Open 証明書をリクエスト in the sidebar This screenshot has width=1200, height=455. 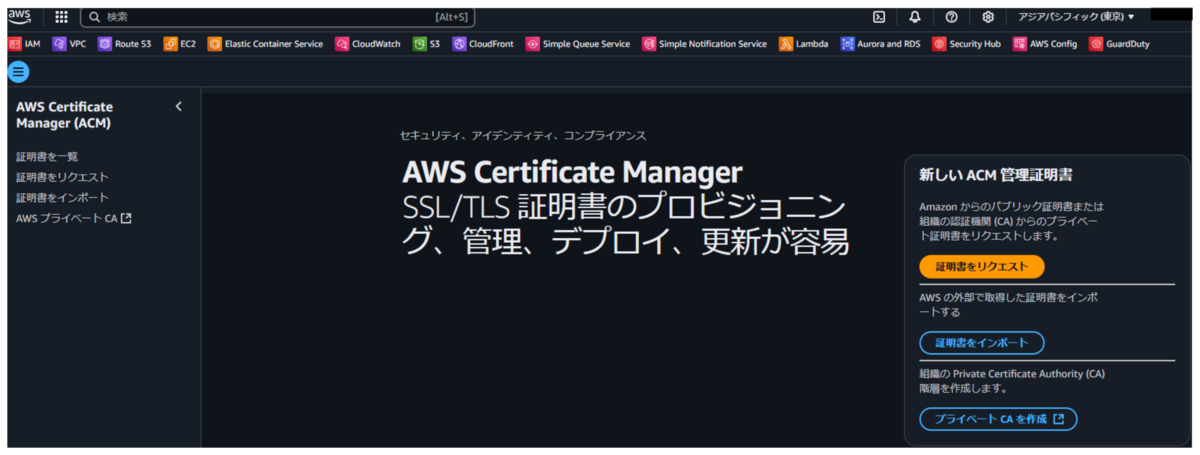[x=62, y=177]
